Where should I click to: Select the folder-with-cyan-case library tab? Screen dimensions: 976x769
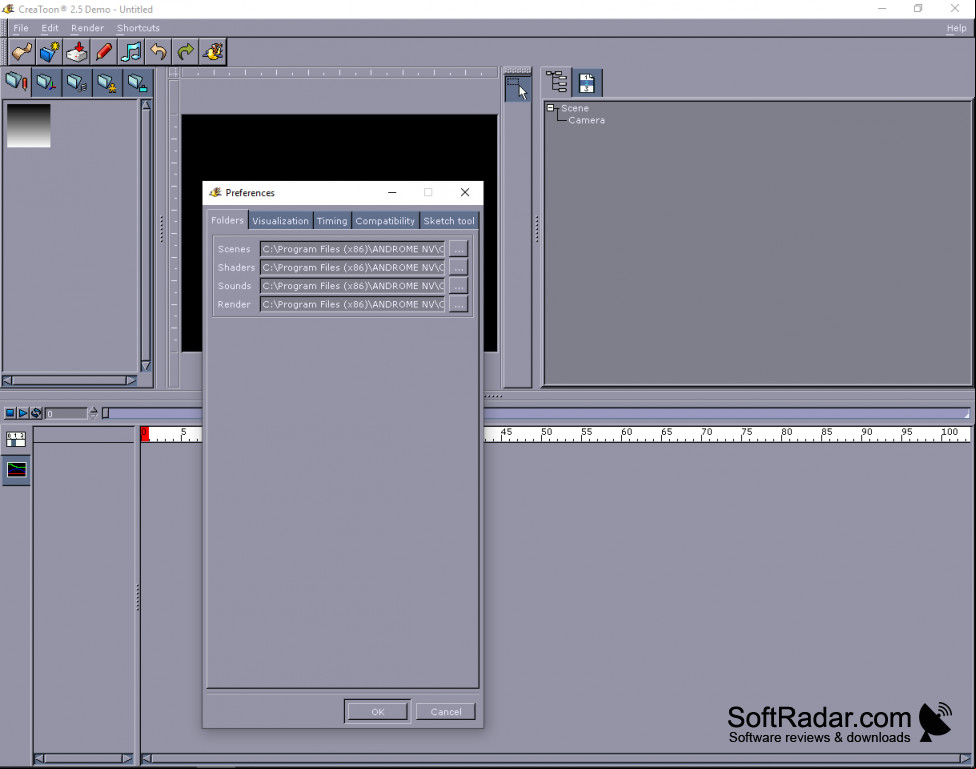click(x=138, y=82)
